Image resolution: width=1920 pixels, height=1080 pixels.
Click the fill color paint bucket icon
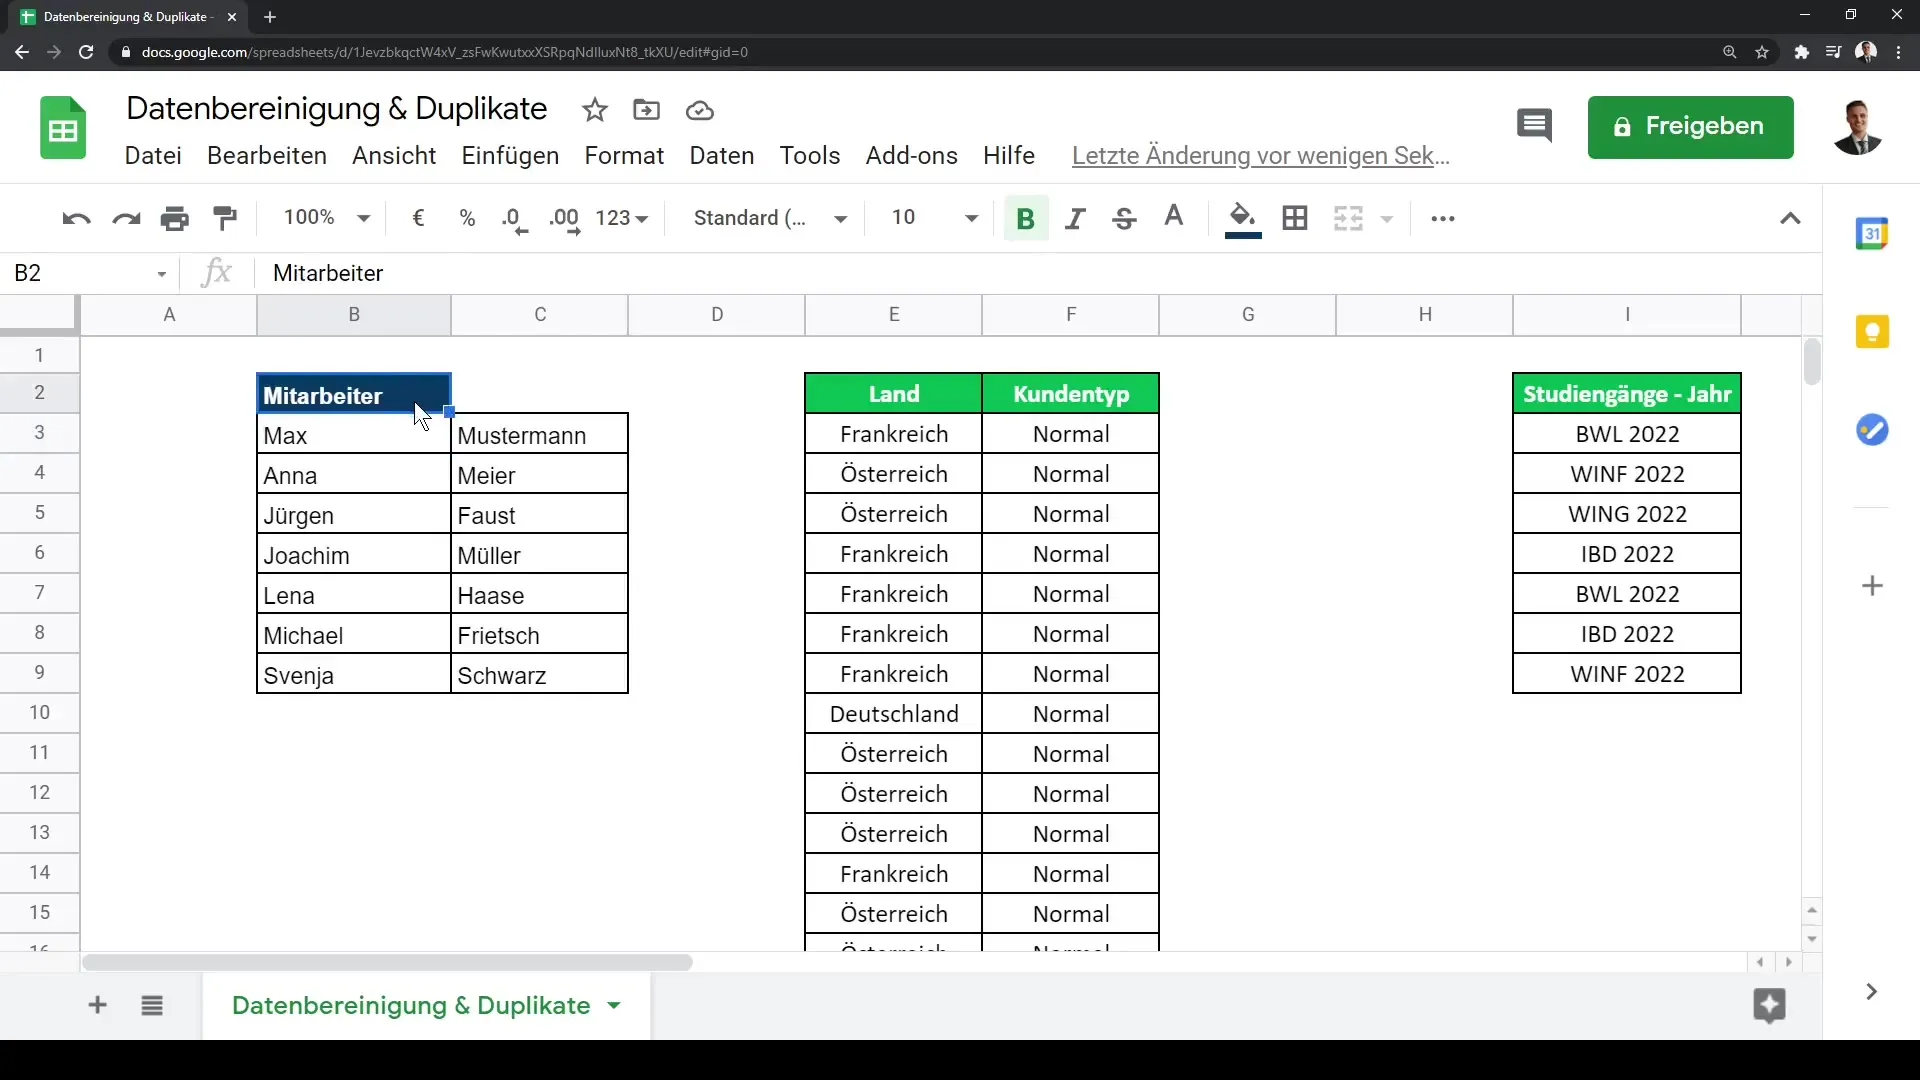[x=1241, y=218]
